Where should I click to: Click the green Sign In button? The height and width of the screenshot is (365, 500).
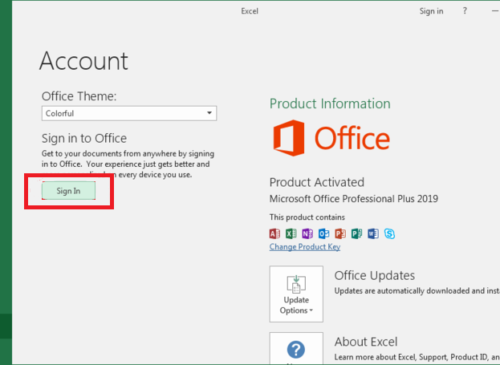tap(69, 191)
